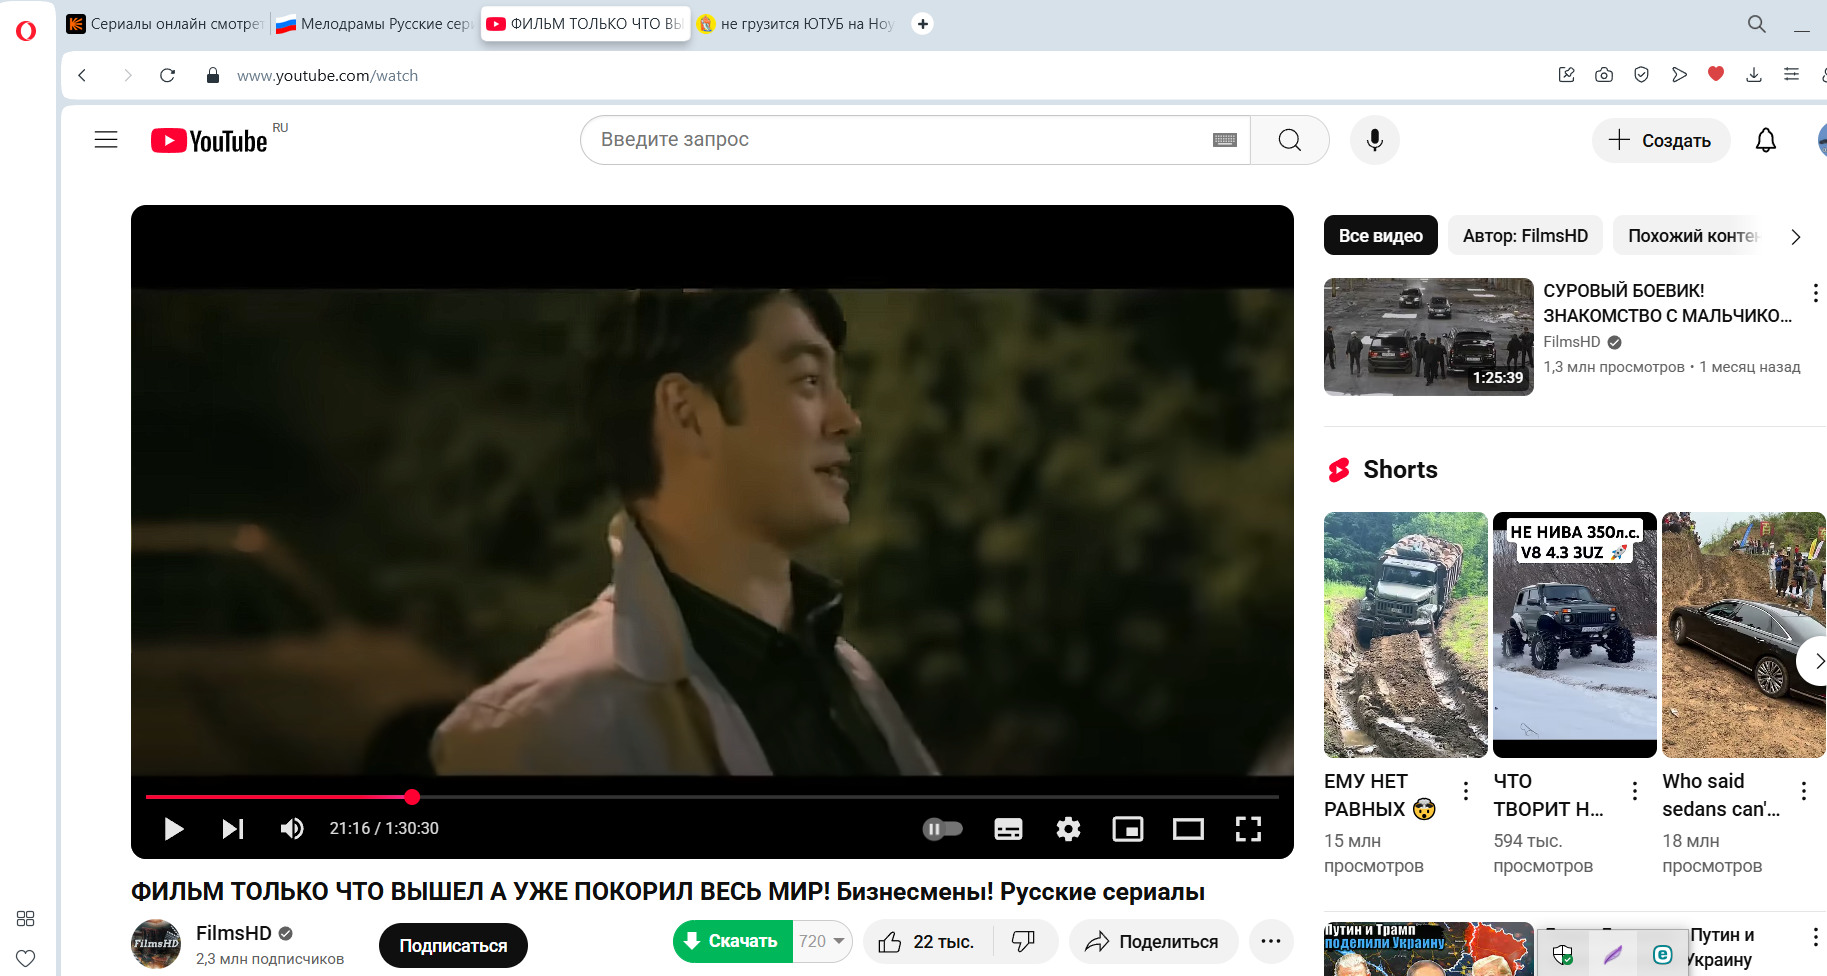
Task: Click the YouTube search input field
Action: (900, 140)
